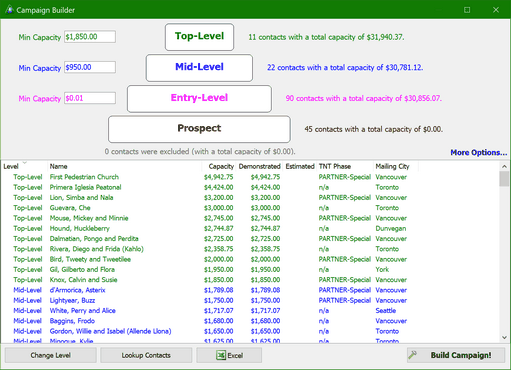Viewport: 511px width, 370px height.
Task: Click the Build Campaign hammer icon
Action: point(413,355)
